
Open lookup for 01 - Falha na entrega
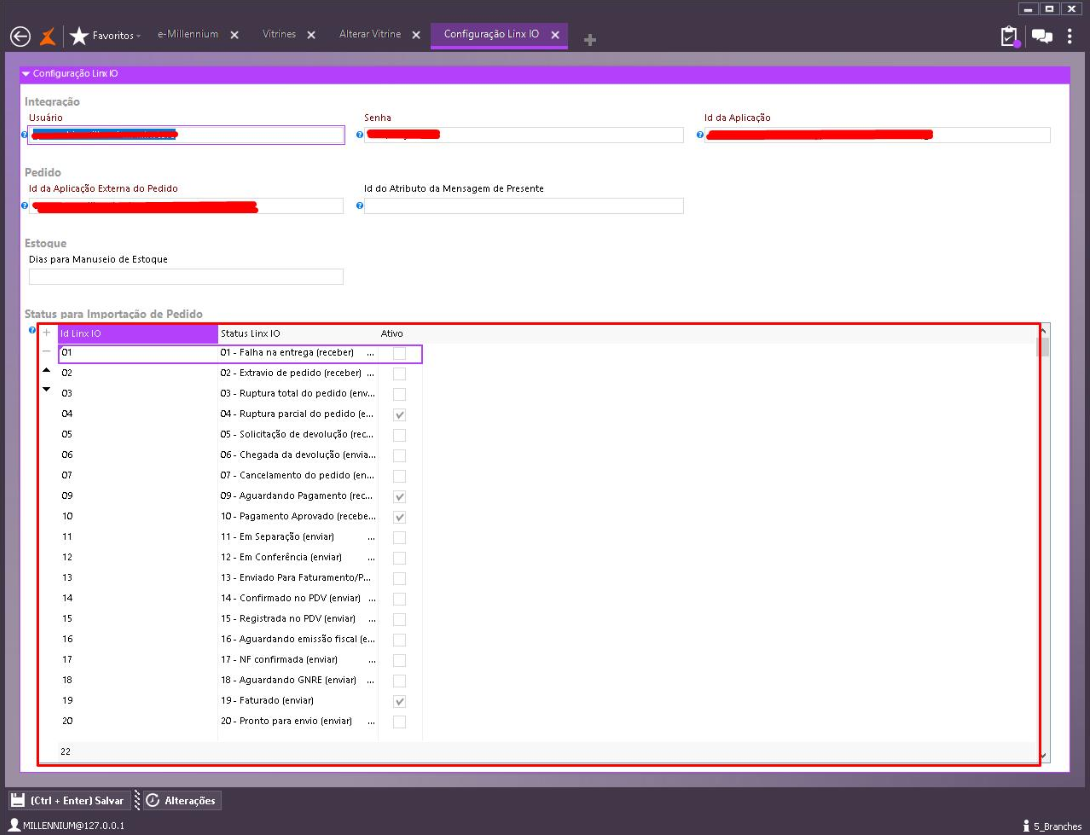tap(371, 353)
